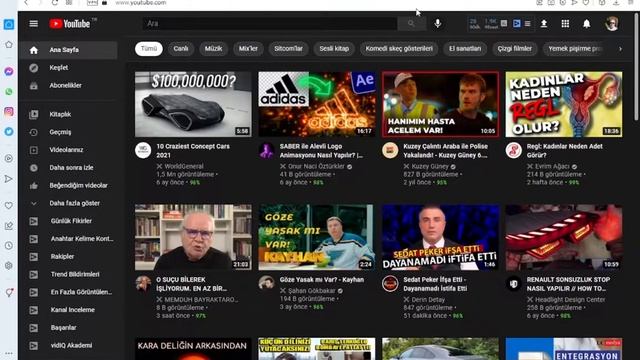
Task: Open 'Daha sonra izle' playlist
Action: click(x=69, y=168)
